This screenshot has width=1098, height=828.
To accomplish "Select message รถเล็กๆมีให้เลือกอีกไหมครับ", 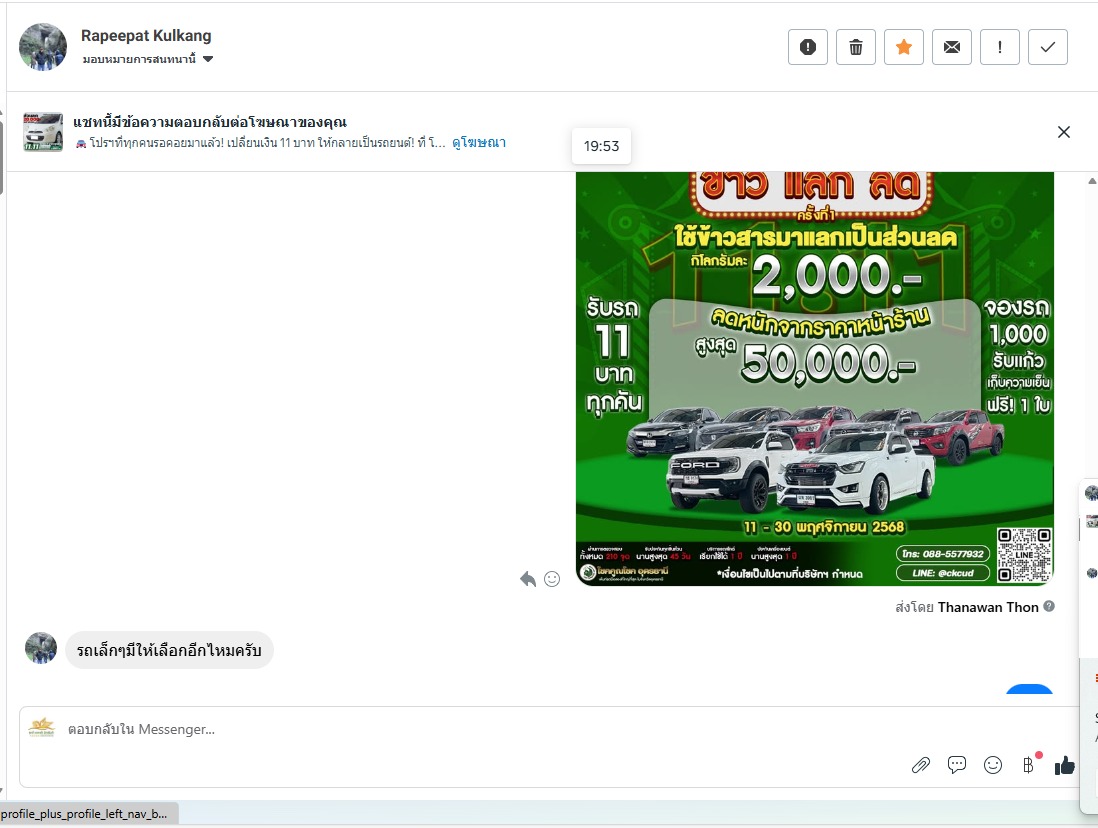I will point(169,650).
